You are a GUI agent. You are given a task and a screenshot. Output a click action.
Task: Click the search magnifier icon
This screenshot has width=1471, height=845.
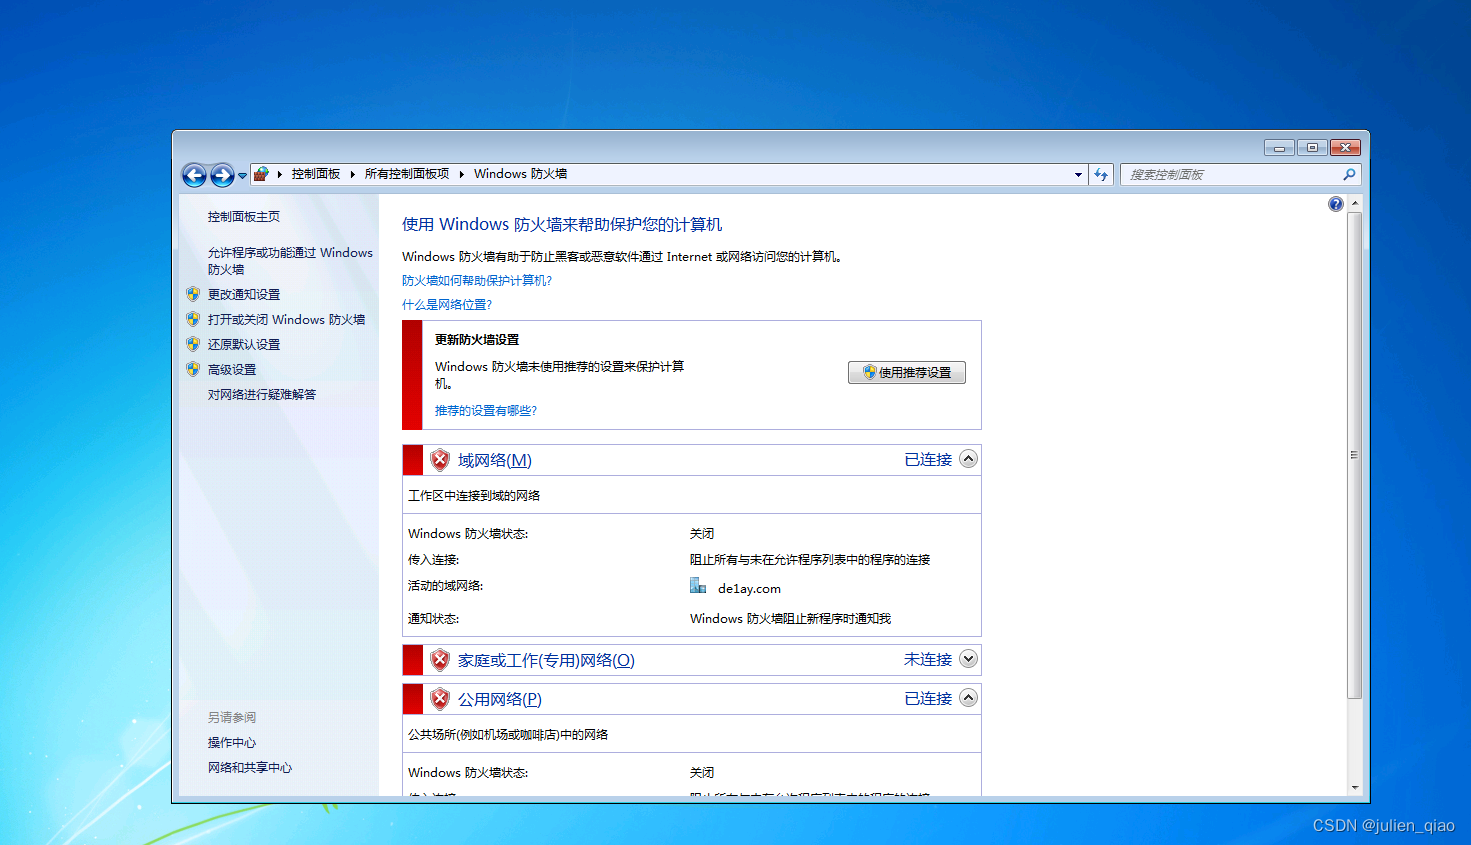pyautogui.click(x=1349, y=175)
